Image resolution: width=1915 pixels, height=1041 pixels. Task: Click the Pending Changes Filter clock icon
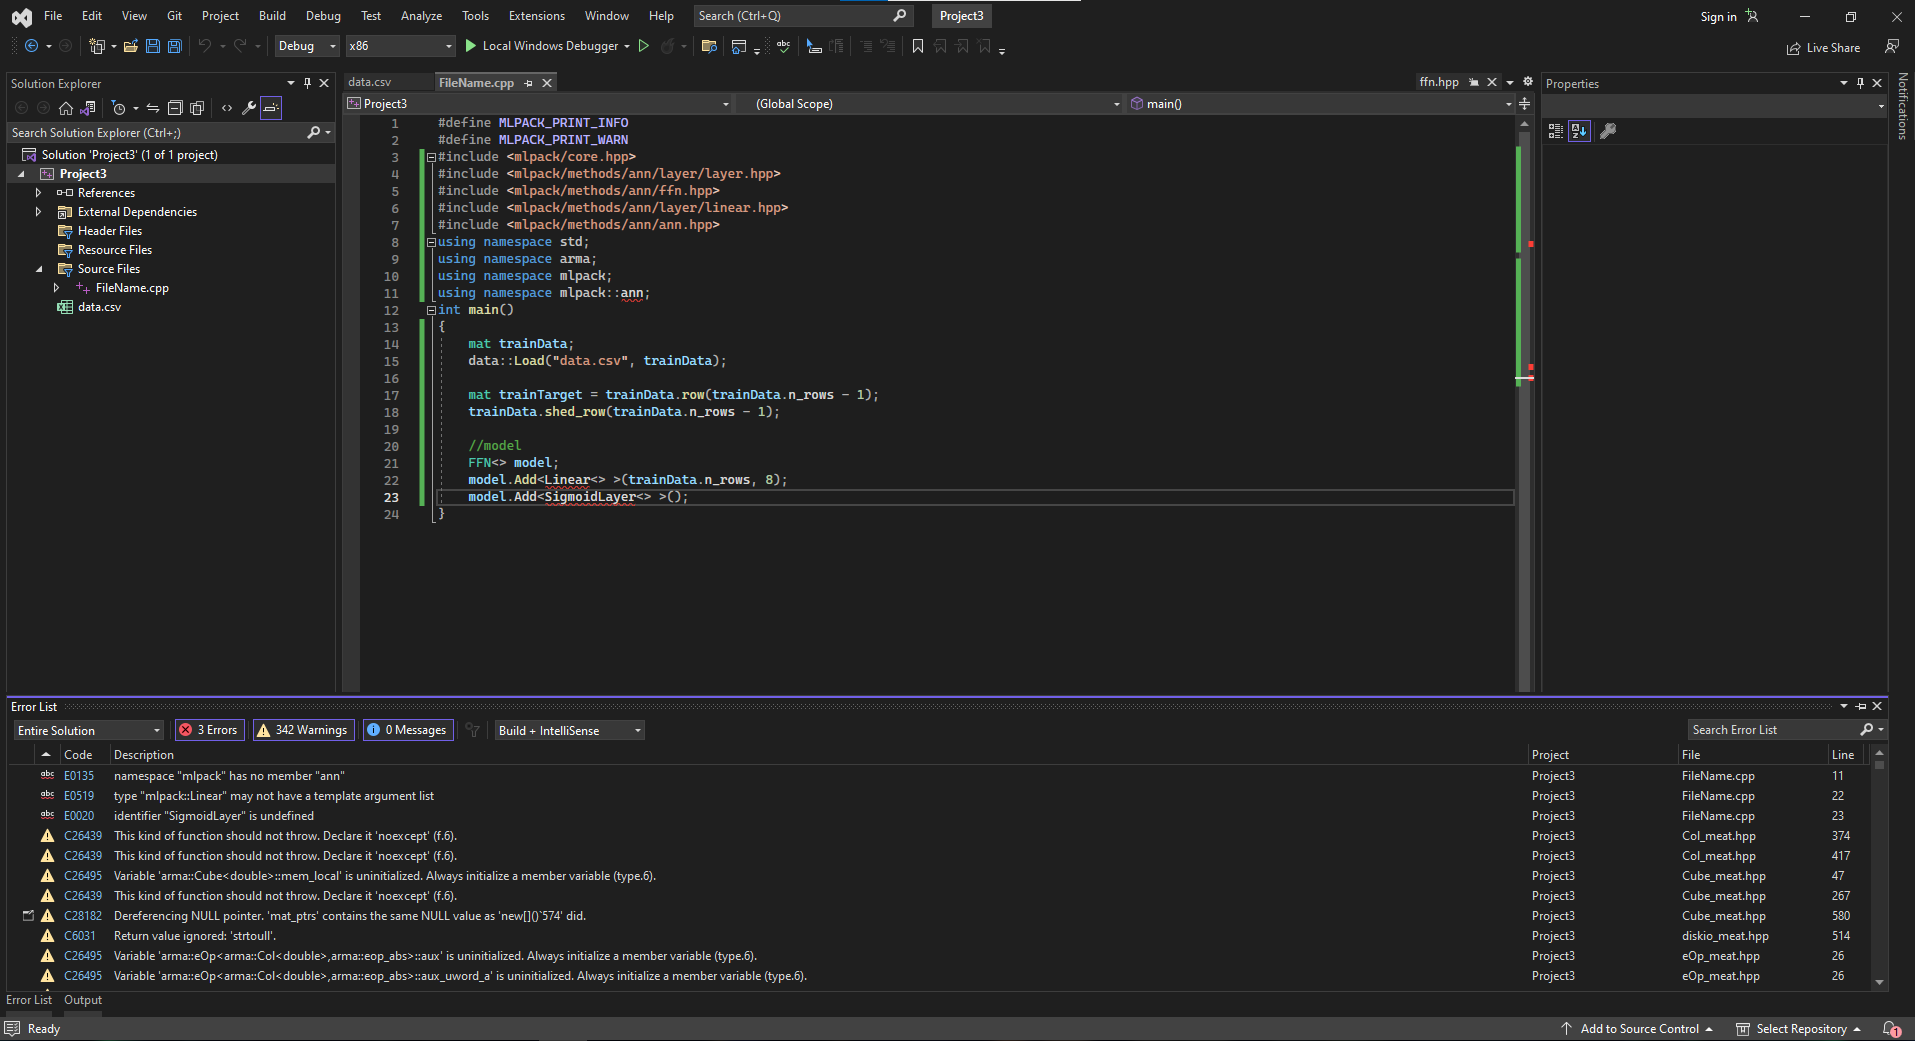point(119,108)
